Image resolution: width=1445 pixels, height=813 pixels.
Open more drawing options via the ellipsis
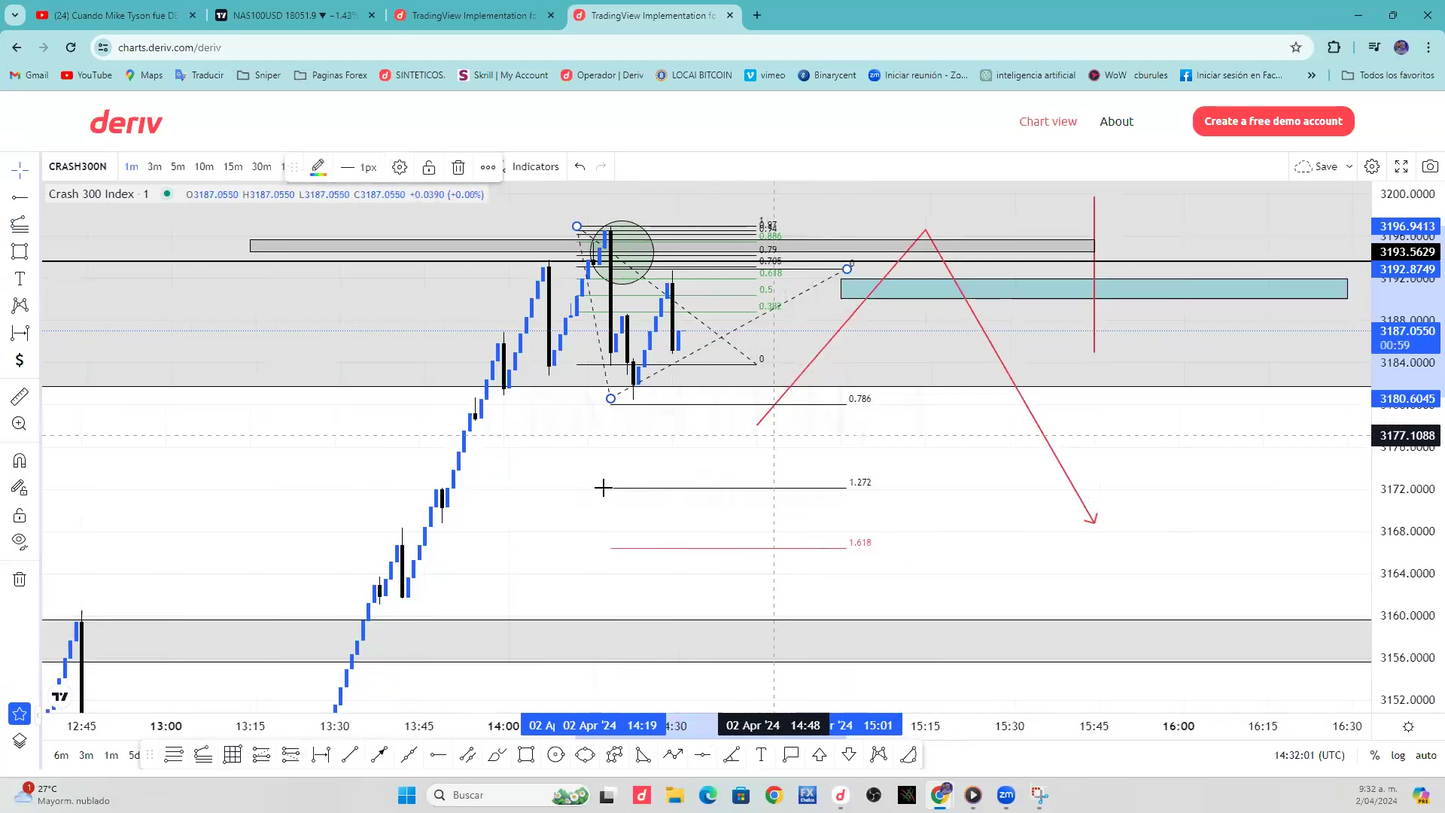[x=488, y=167]
